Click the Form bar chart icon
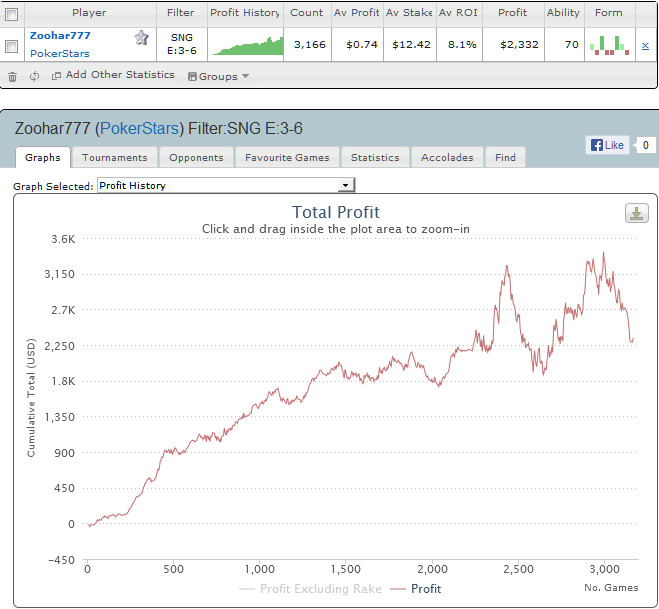The image size is (659, 609). pyautogui.click(x=608, y=45)
